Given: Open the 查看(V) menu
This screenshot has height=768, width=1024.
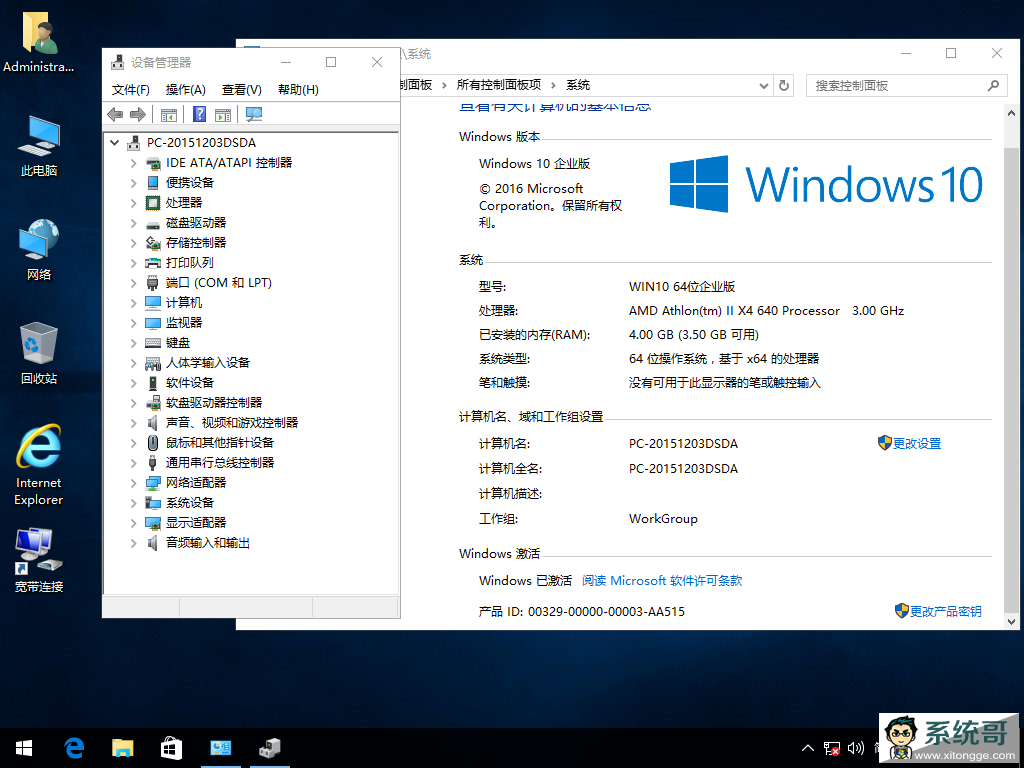Looking at the screenshot, I should coord(242,89).
